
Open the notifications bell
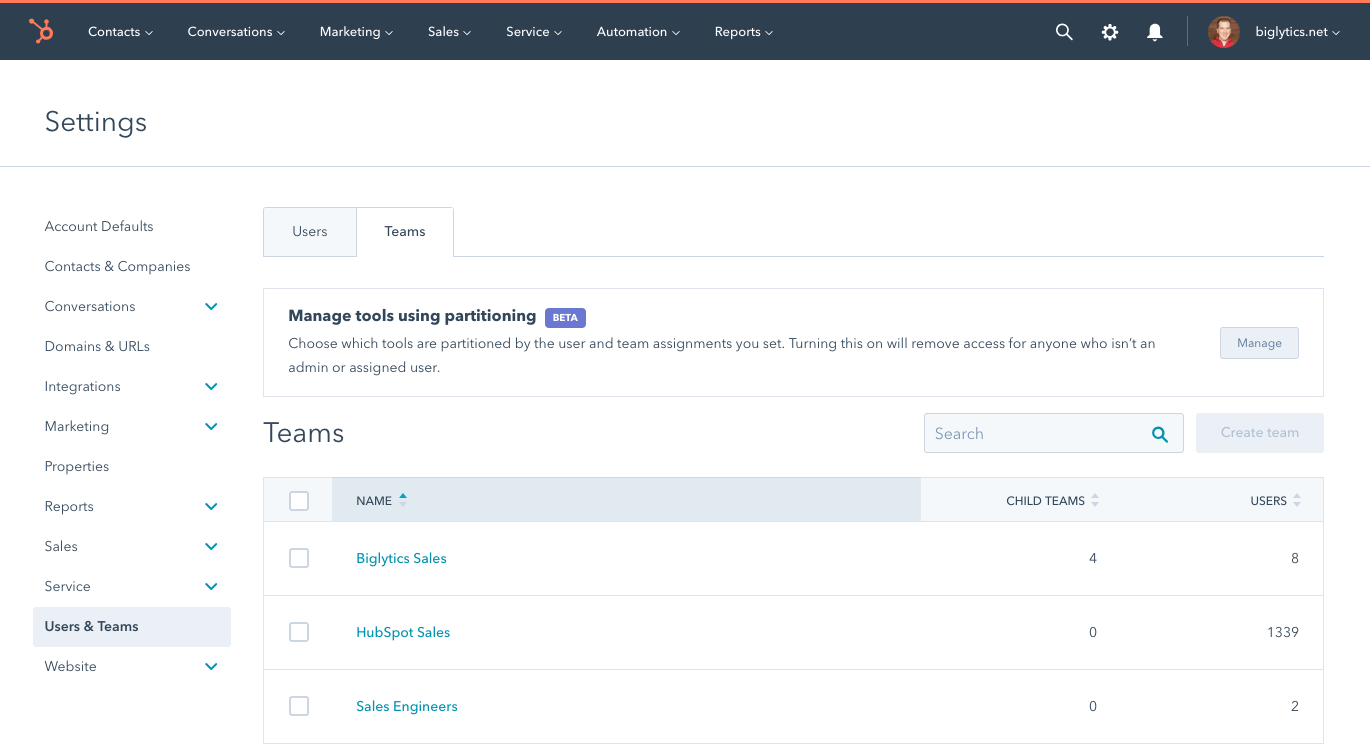(1155, 32)
